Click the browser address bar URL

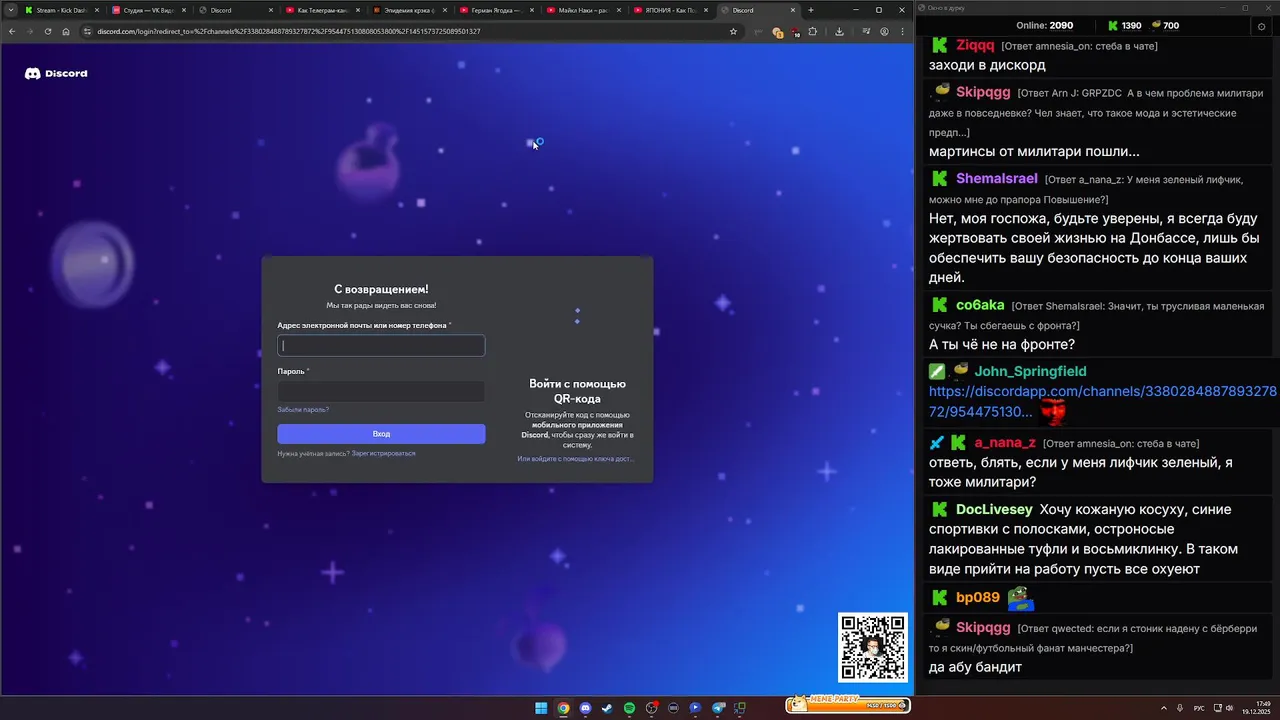coord(289,31)
